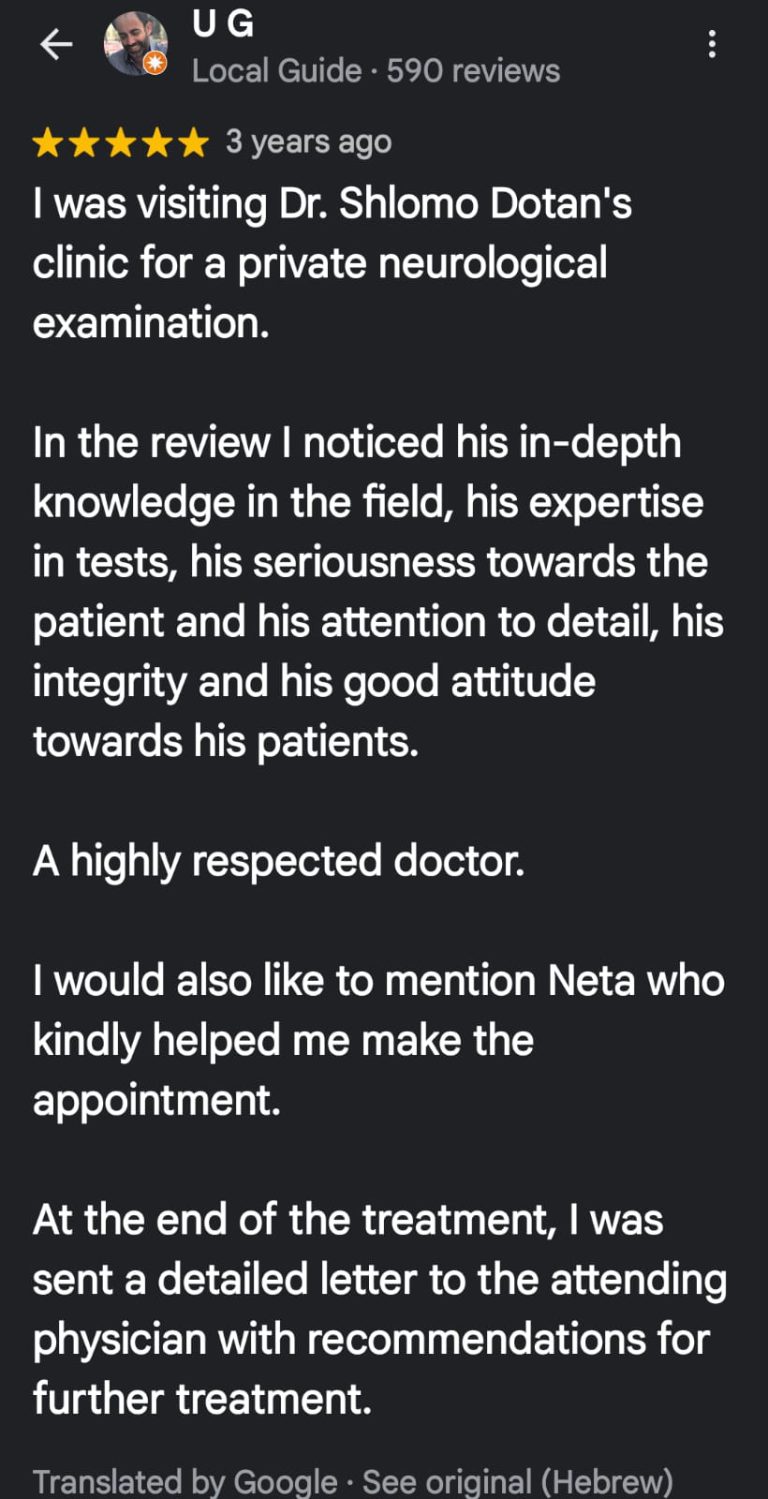Tap the Translated by Google text
The width and height of the screenshot is (768, 1499).
(185, 1481)
